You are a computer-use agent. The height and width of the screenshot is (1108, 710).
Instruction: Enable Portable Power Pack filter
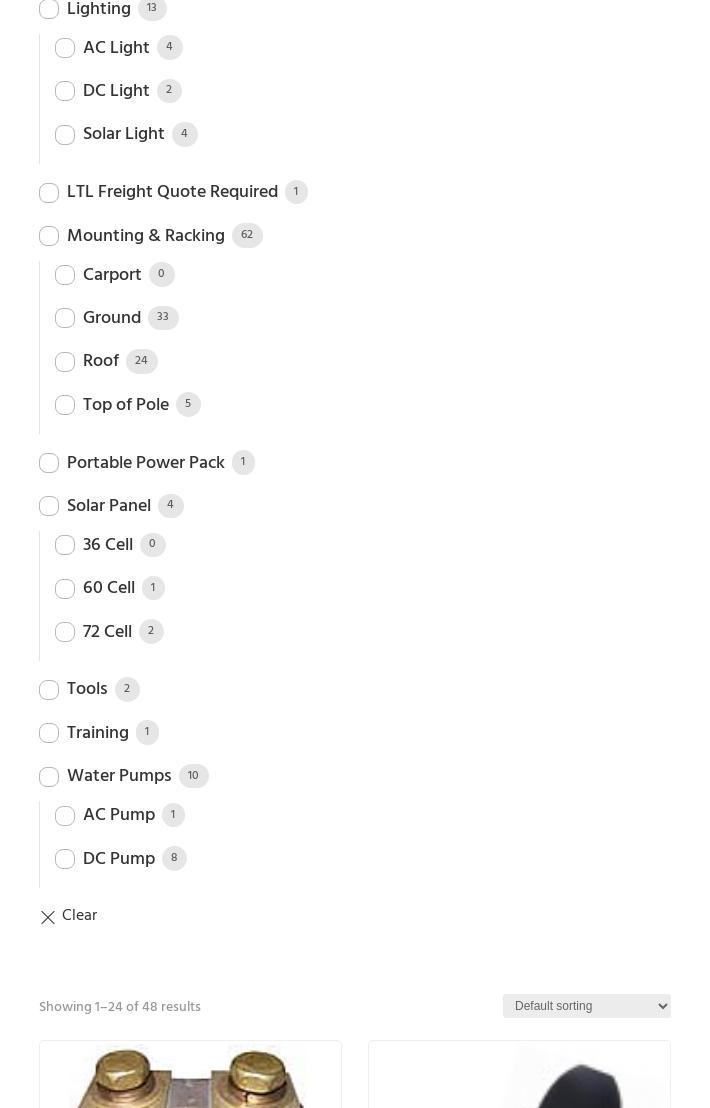pyautogui.click(x=49, y=463)
